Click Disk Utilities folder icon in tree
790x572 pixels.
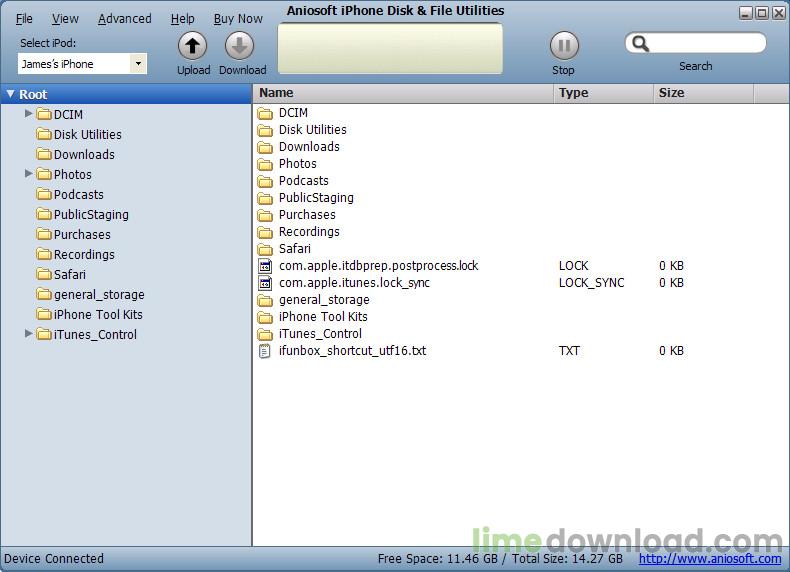(44, 135)
